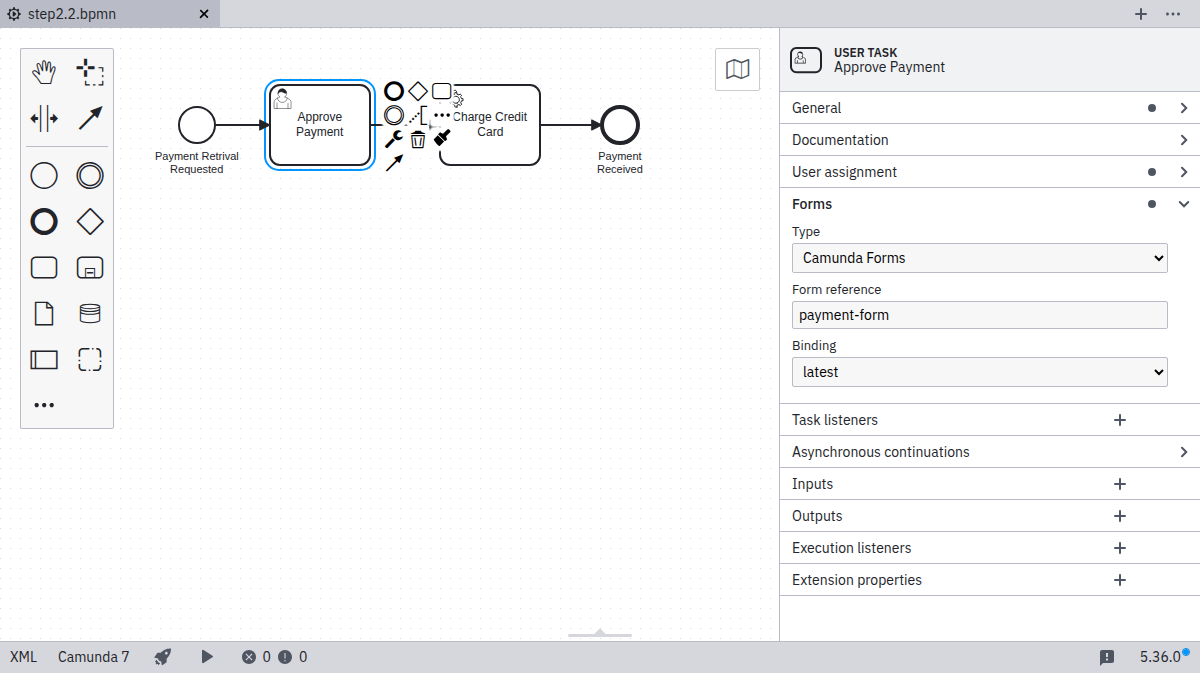The width and height of the screenshot is (1200, 673).
Task: Click the wrench icon to change element type
Action: tap(393, 140)
